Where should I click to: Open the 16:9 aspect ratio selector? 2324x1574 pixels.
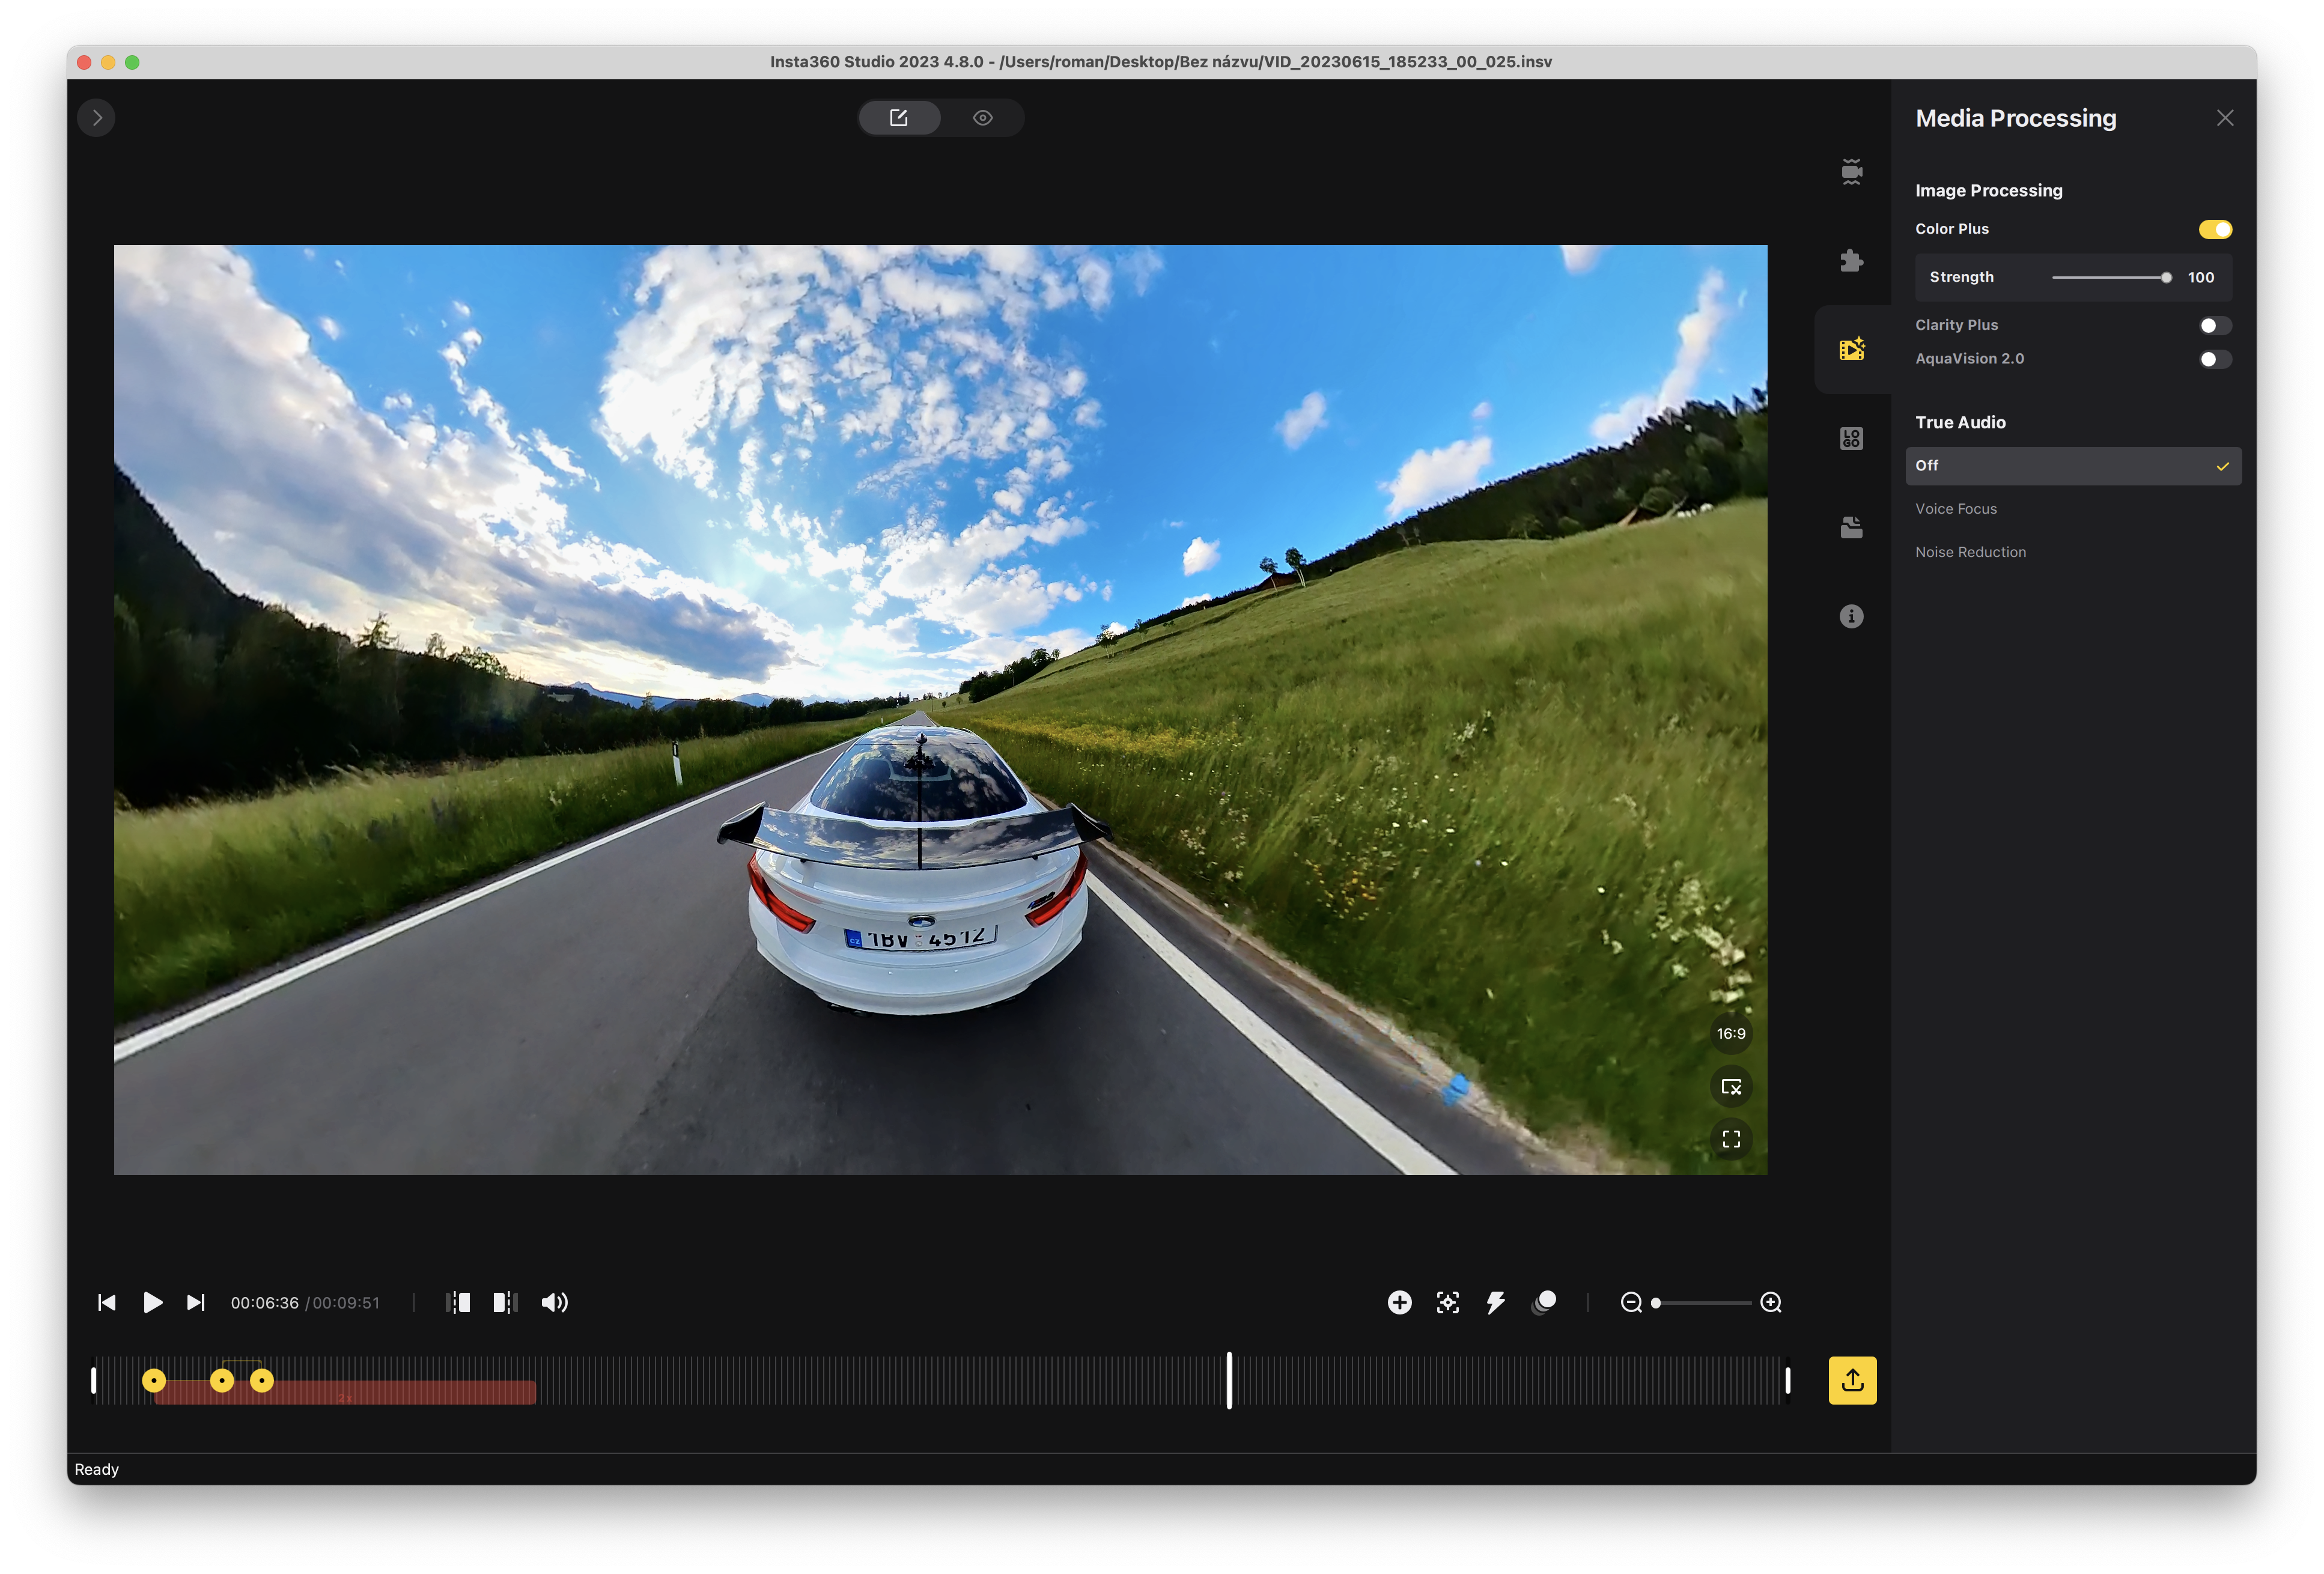pyautogui.click(x=1731, y=1034)
